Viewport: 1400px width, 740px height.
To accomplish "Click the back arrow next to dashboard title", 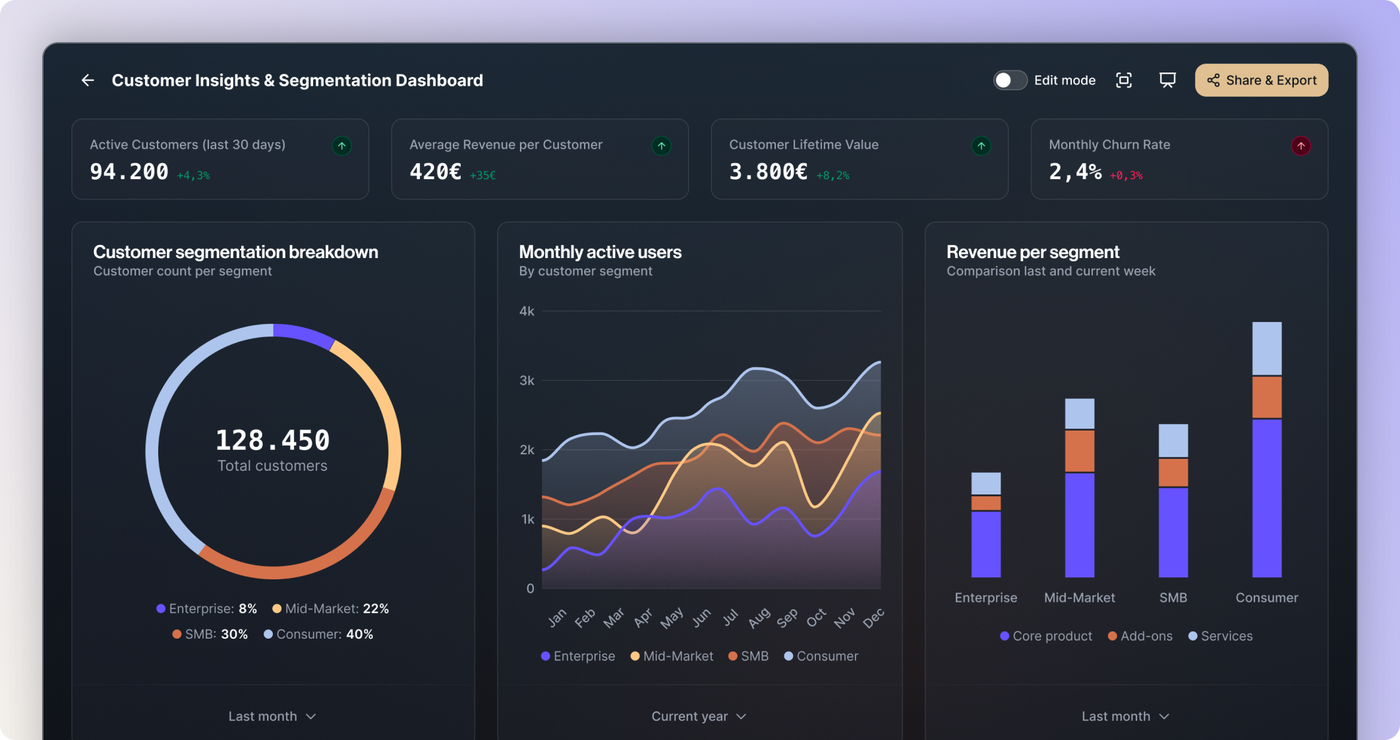I will 87,80.
